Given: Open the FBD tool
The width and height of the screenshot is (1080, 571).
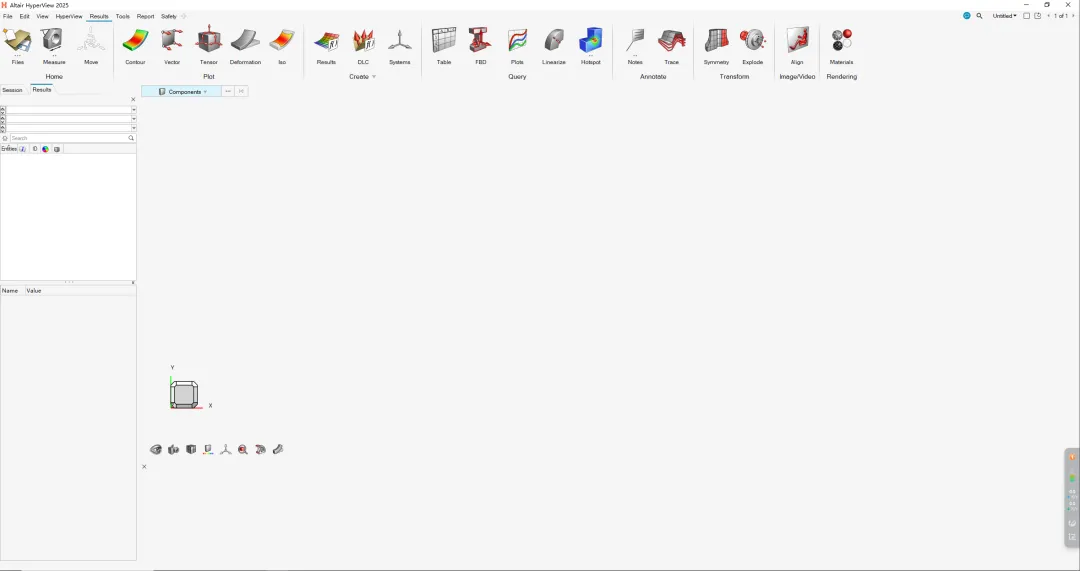Looking at the screenshot, I should click(x=481, y=41).
